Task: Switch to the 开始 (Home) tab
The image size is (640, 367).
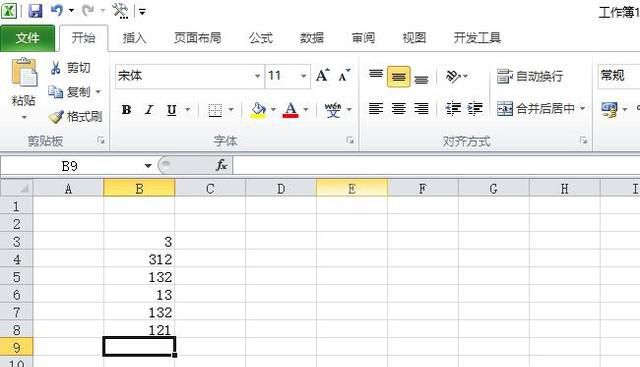Action: tap(84, 38)
